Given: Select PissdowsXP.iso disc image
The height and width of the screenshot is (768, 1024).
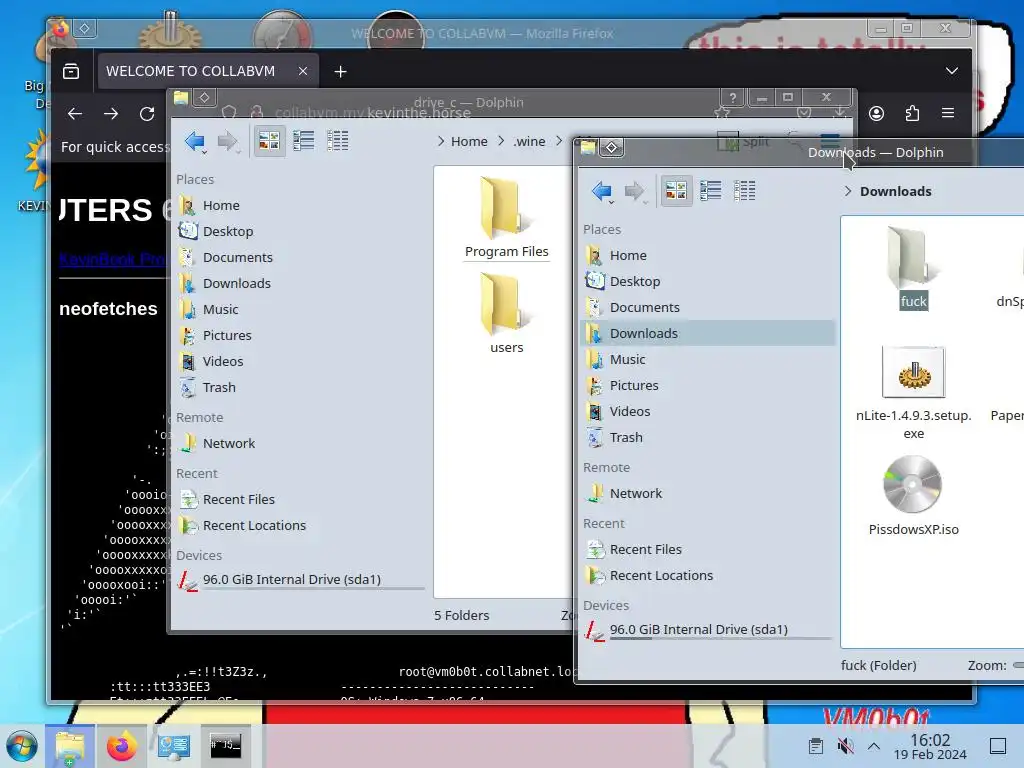Looking at the screenshot, I should 913,496.
